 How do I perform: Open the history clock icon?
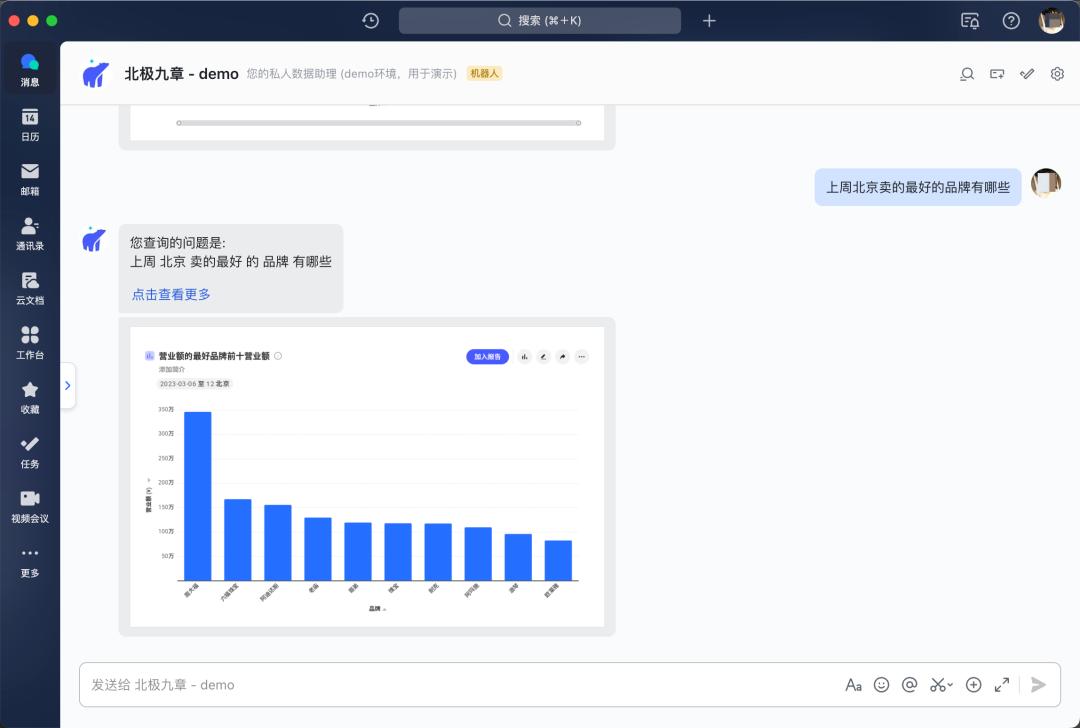point(371,21)
